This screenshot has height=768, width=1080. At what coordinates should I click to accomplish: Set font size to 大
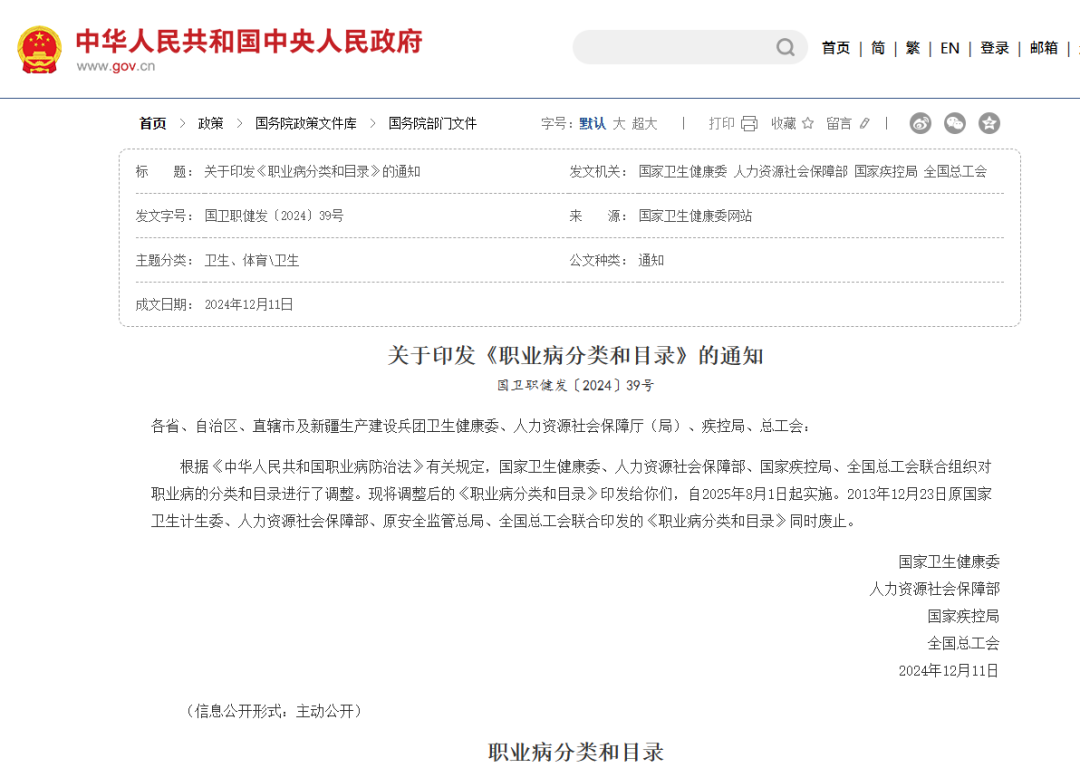point(619,123)
